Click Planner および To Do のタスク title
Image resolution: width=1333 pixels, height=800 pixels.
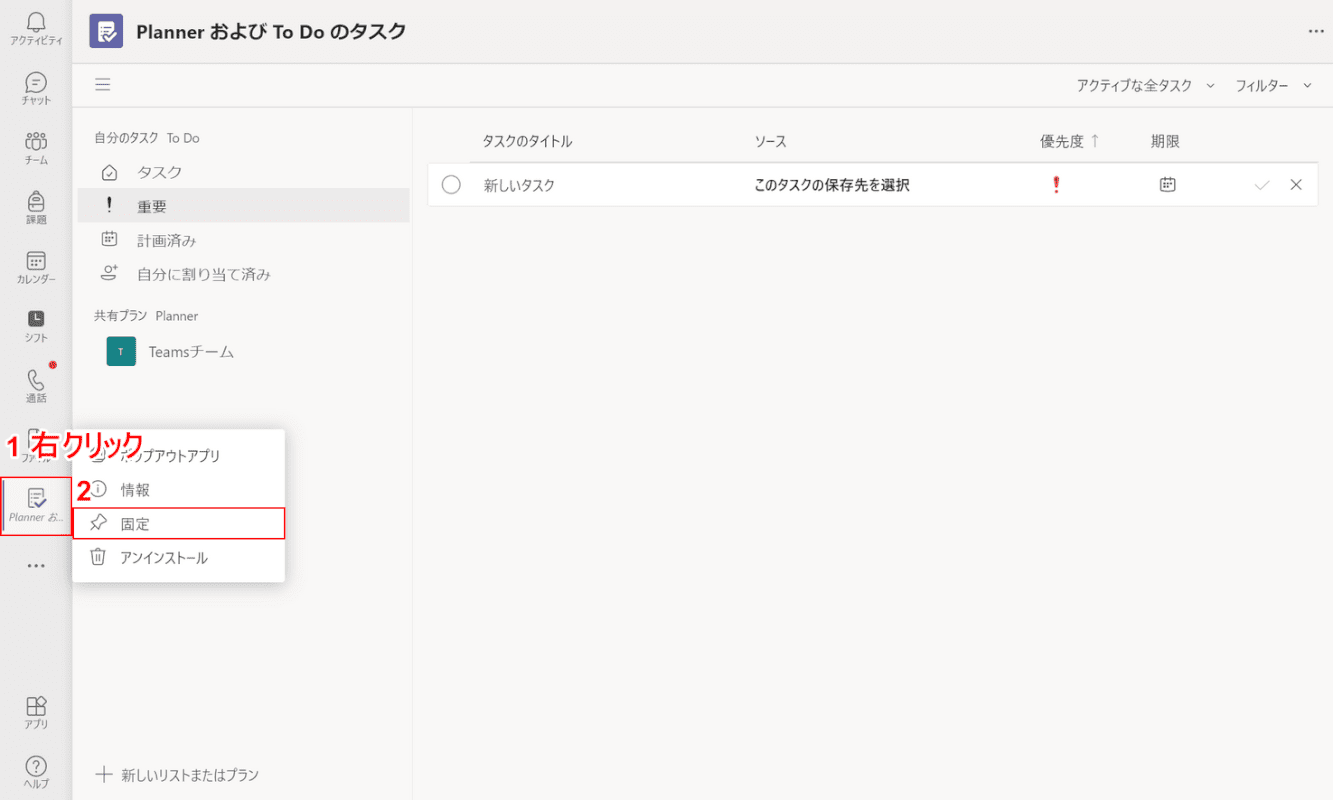coord(272,31)
